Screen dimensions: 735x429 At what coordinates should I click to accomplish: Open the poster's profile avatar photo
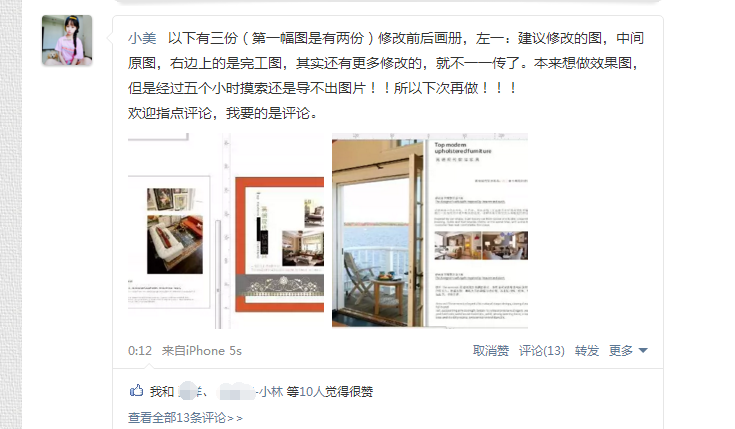pos(67,40)
